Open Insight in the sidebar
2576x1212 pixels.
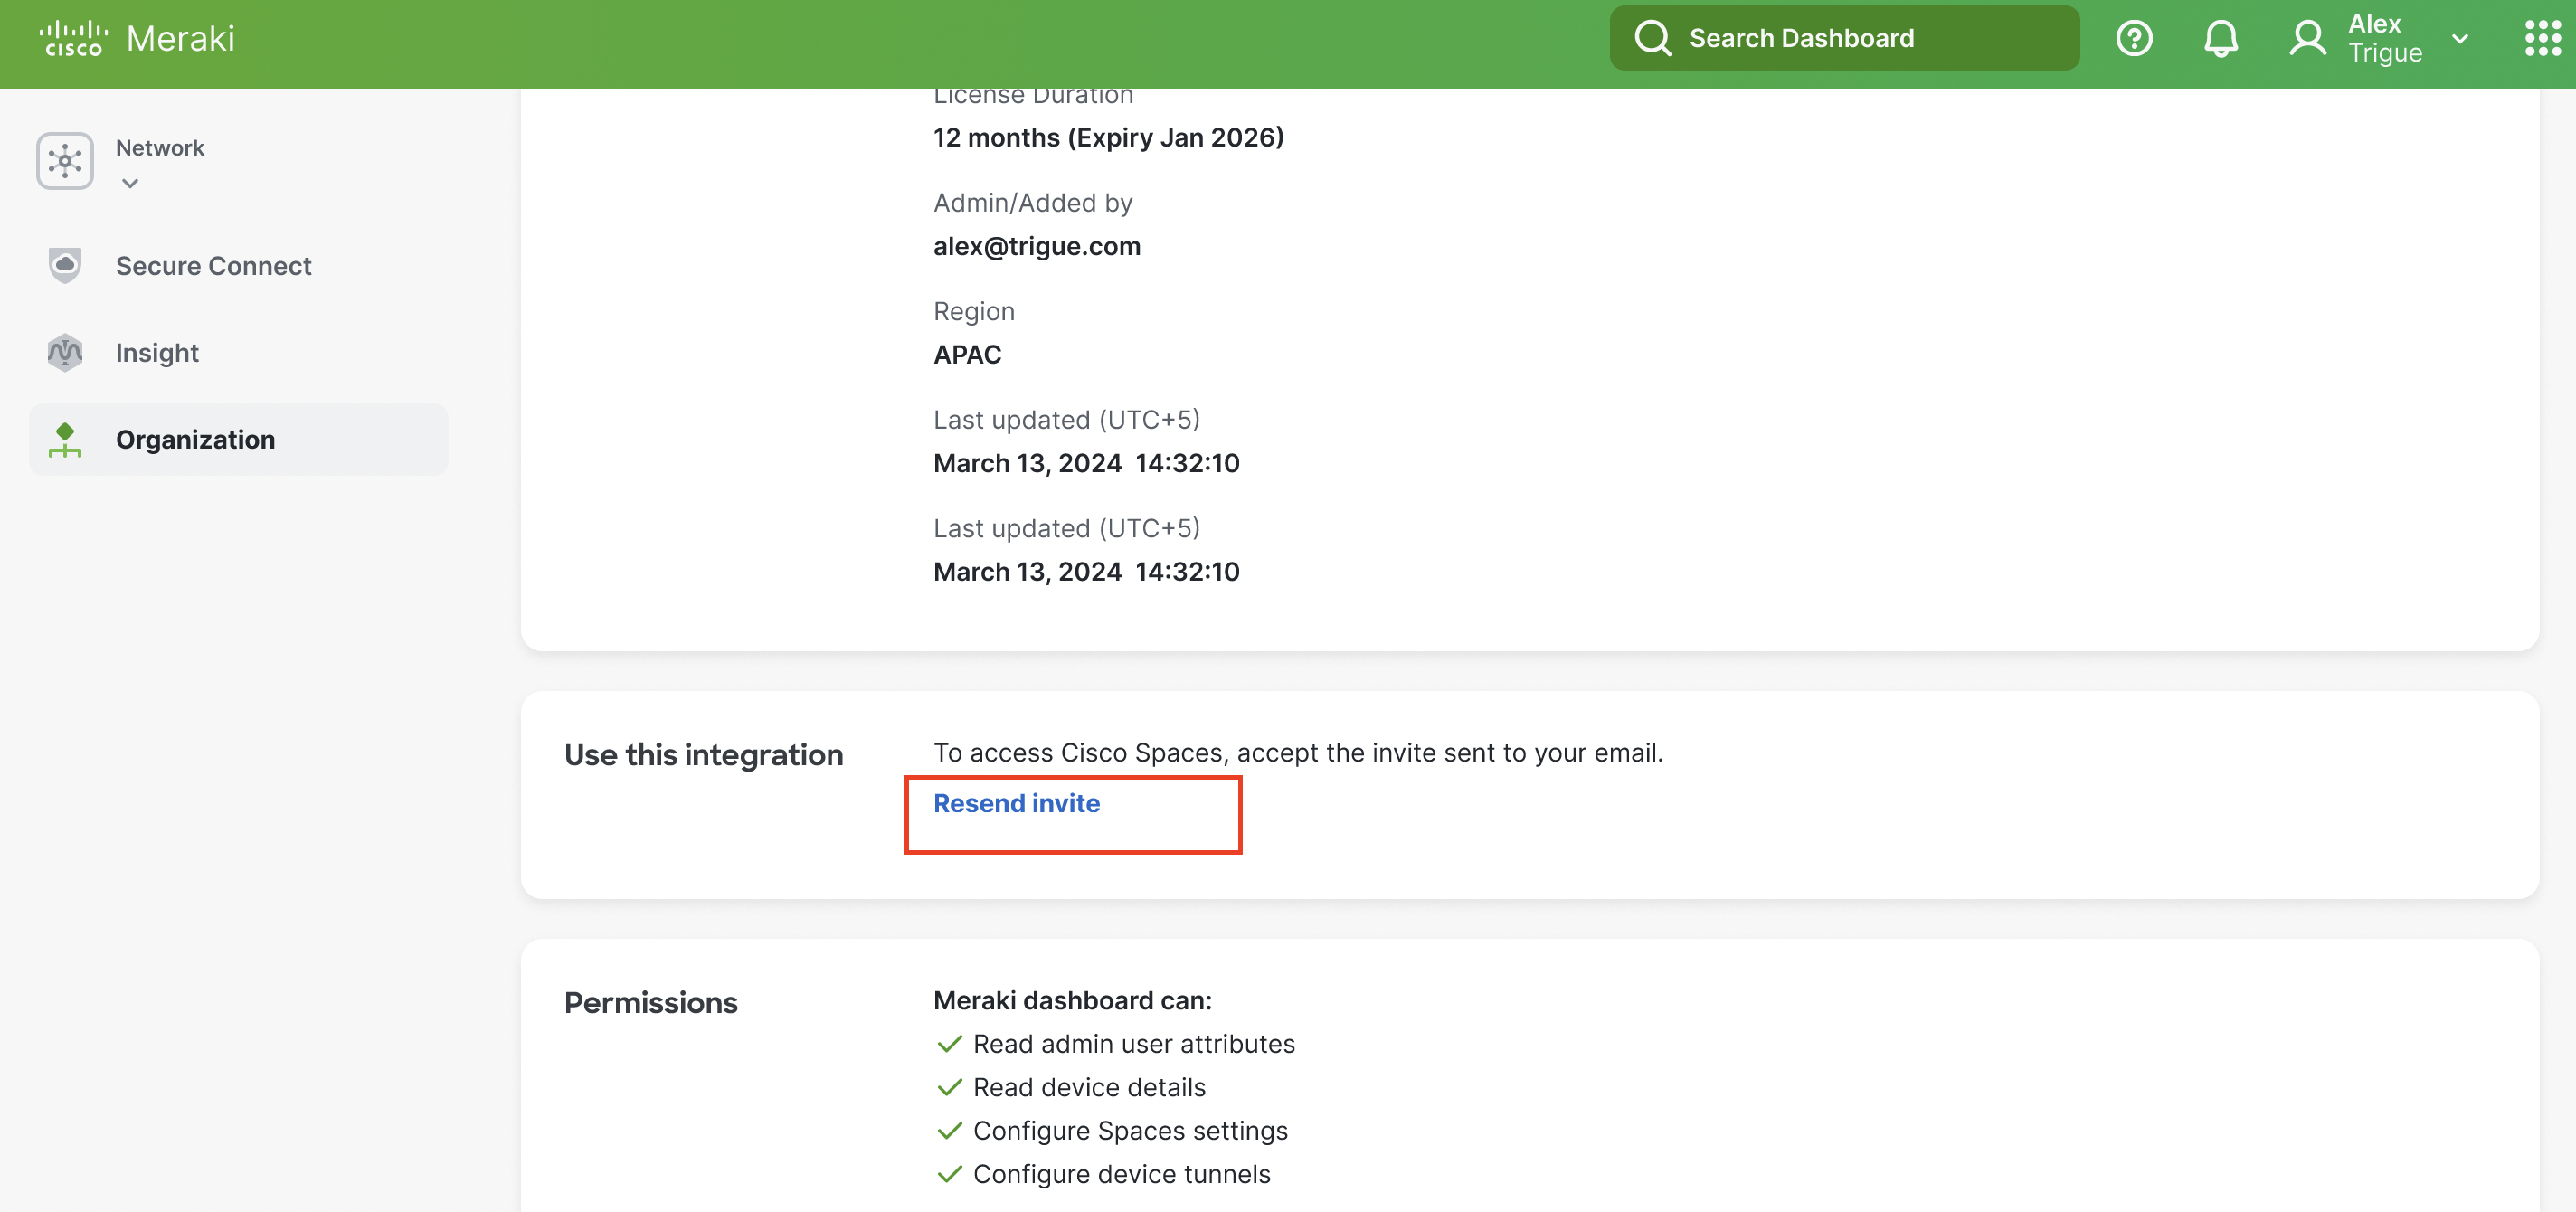pyautogui.click(x=239, y=352)
